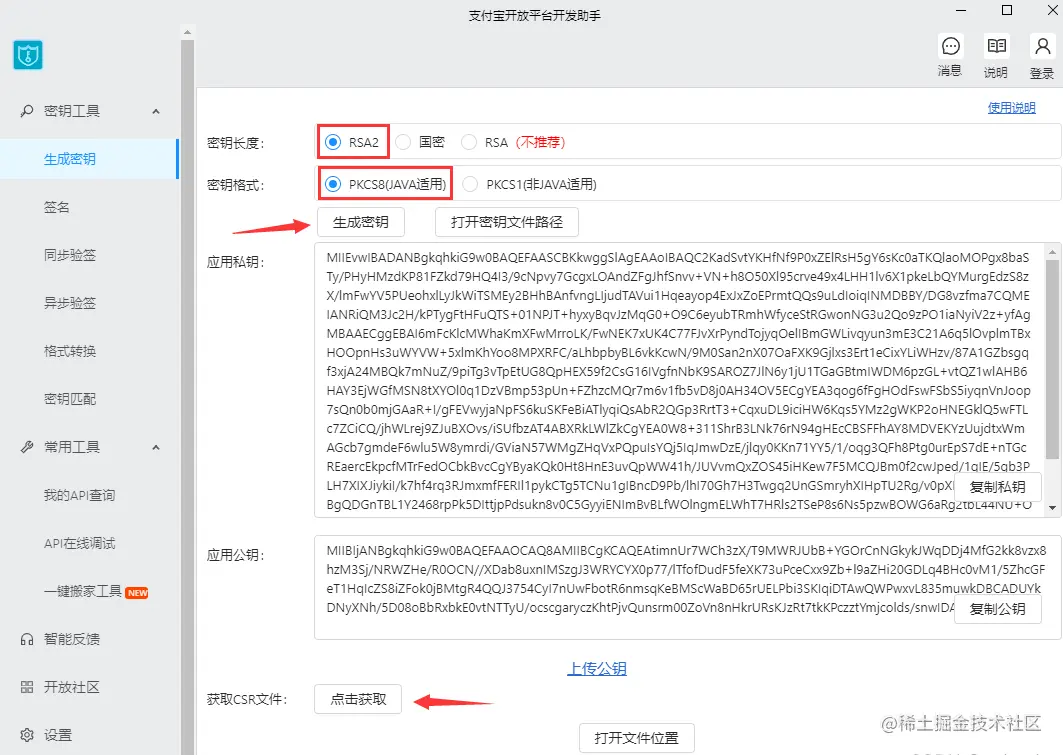Click the 支付宝开放平台开发助手 window title
Viewport: 1063px width, 755px height.
[534, 16]
